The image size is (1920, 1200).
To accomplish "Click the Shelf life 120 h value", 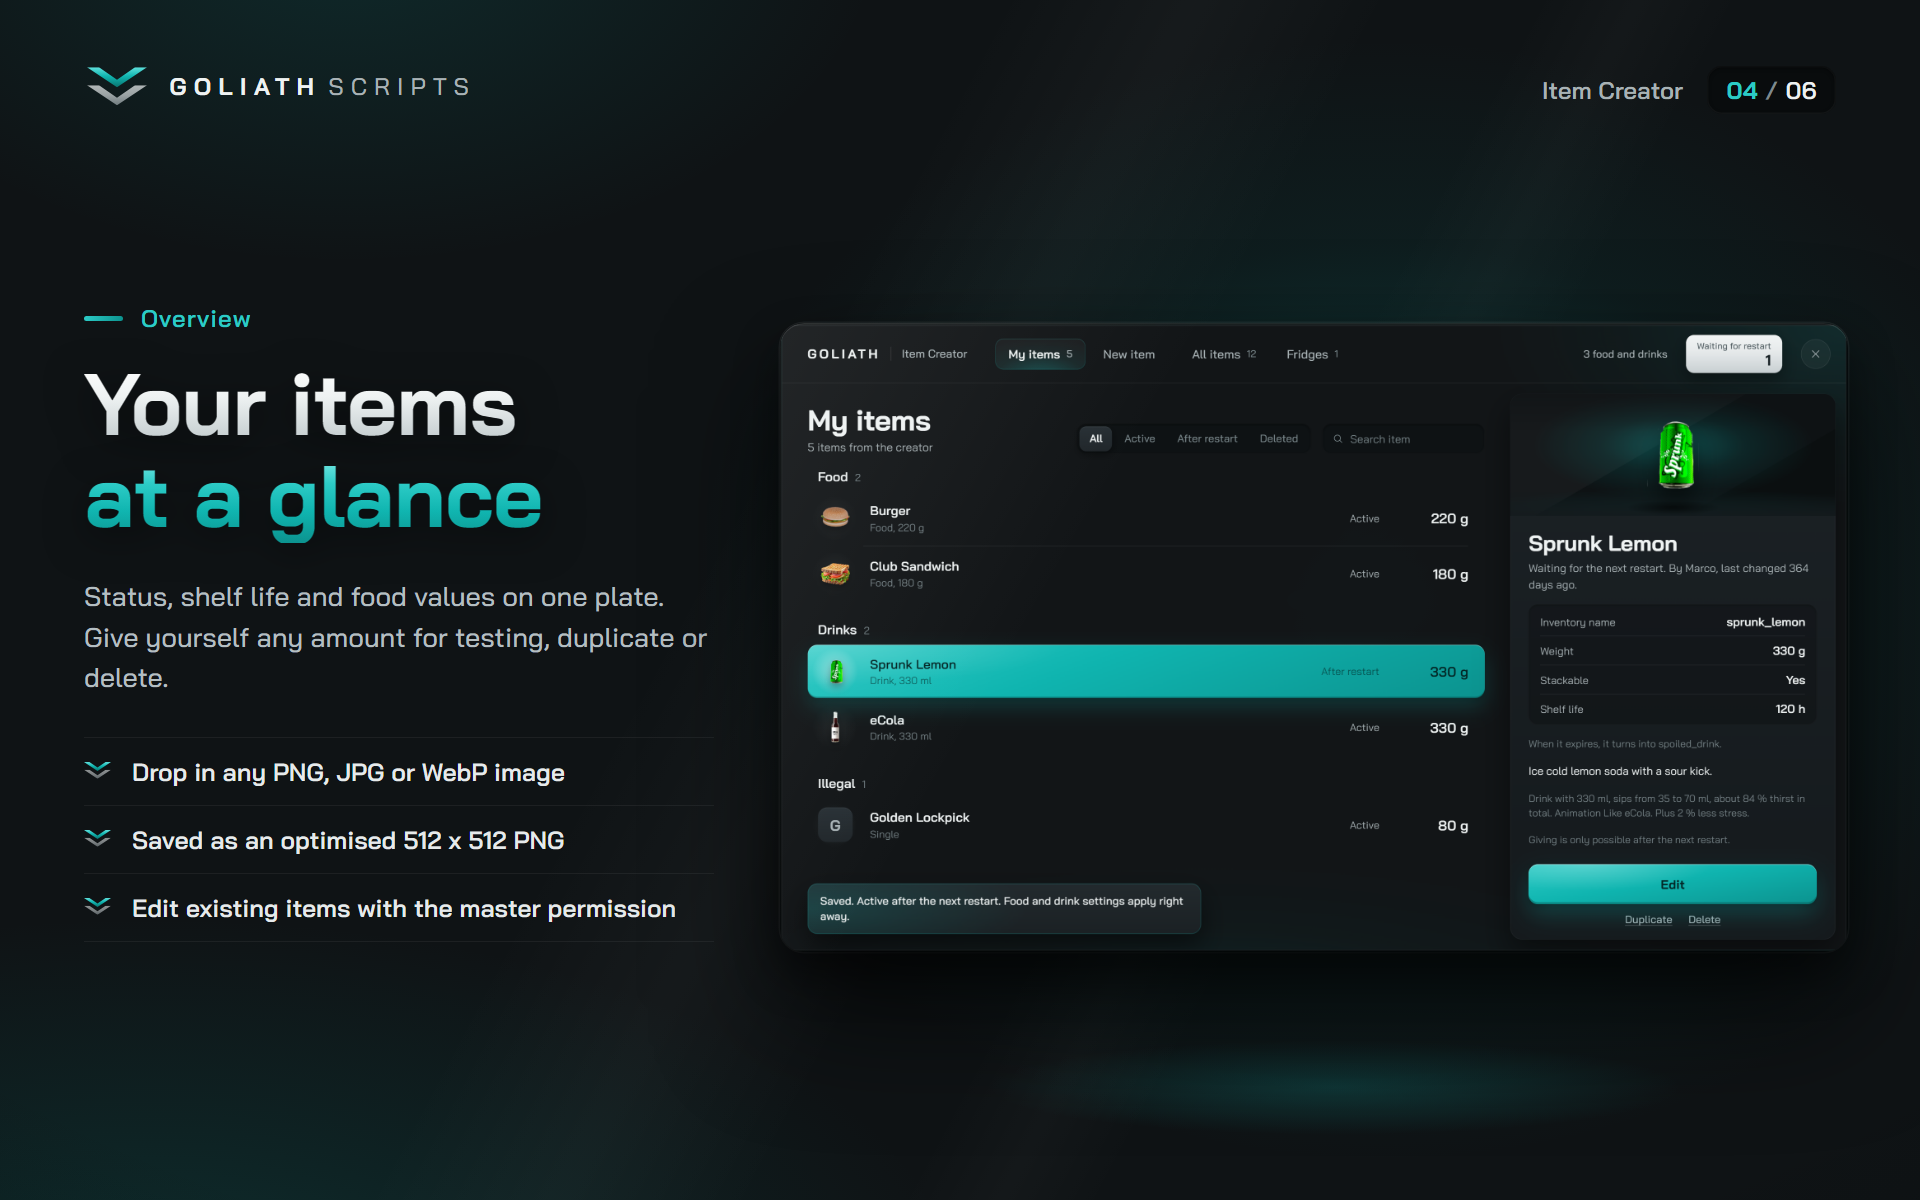I will tap(1790, 709).
